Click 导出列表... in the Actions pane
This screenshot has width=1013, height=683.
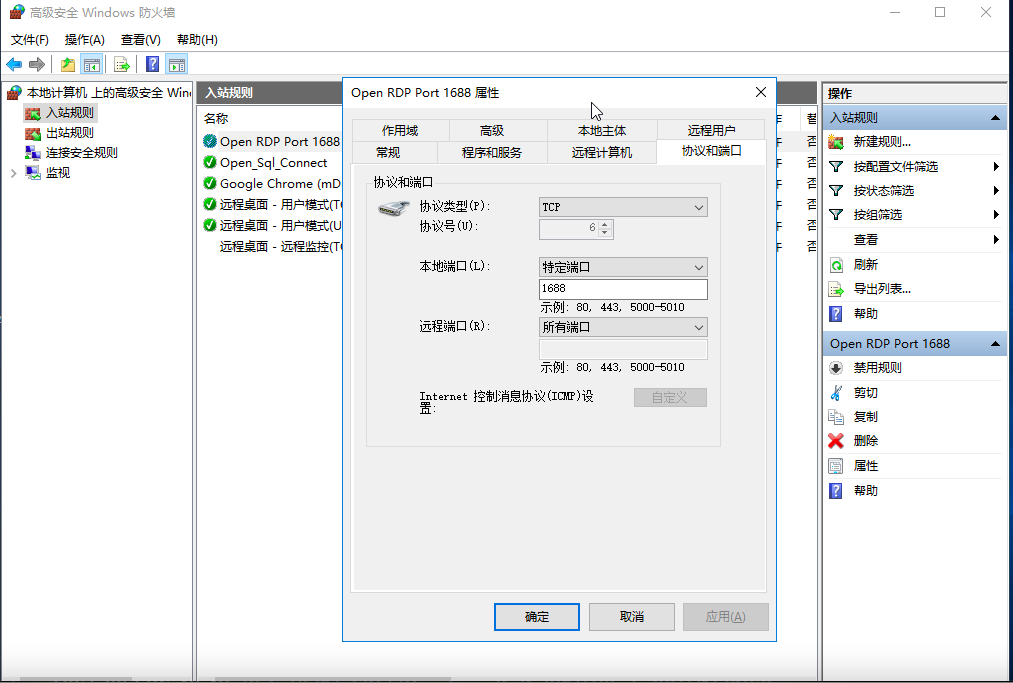[882, 289]
